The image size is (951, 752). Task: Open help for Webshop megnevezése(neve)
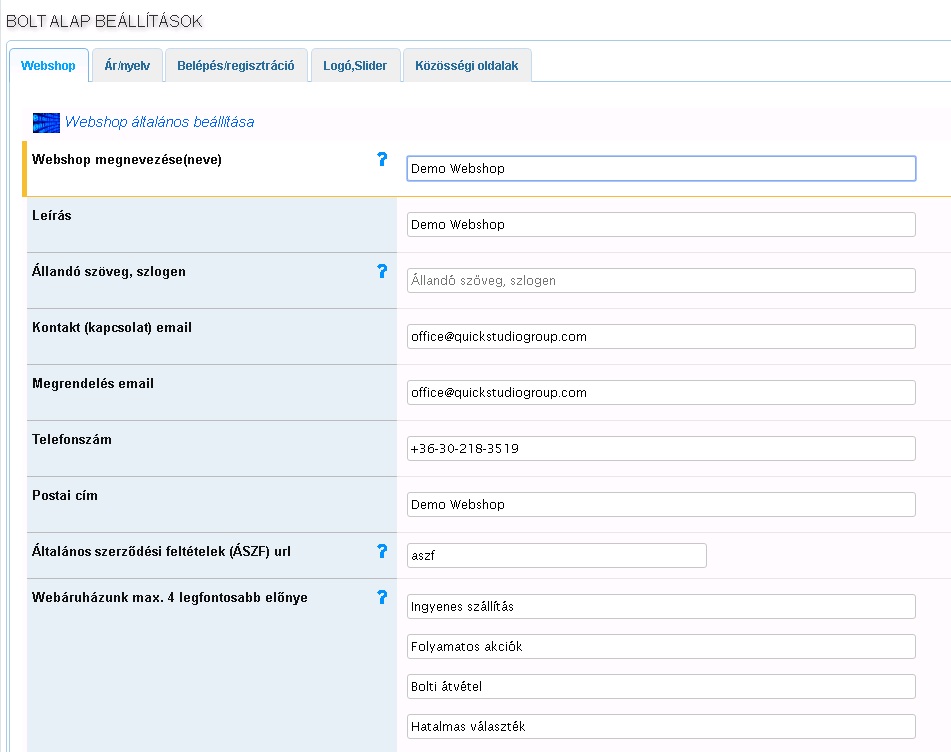tap(382, 159)
